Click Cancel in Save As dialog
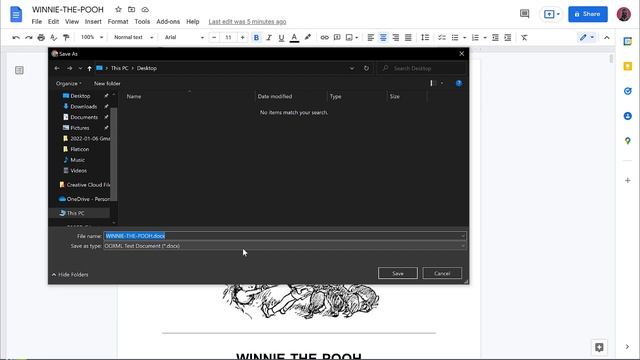Screen dimensions: 640x360 click(x=442, y=273)
